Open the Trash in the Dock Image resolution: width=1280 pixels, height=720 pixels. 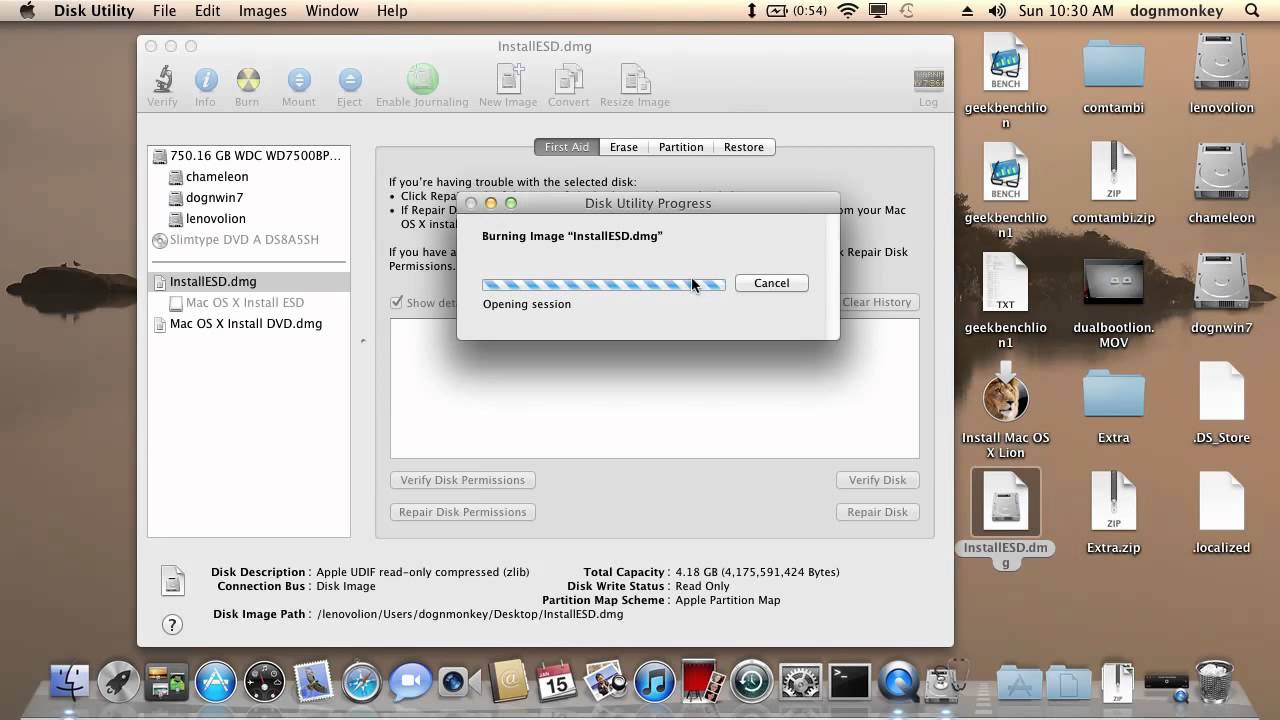click(1214, 680)
